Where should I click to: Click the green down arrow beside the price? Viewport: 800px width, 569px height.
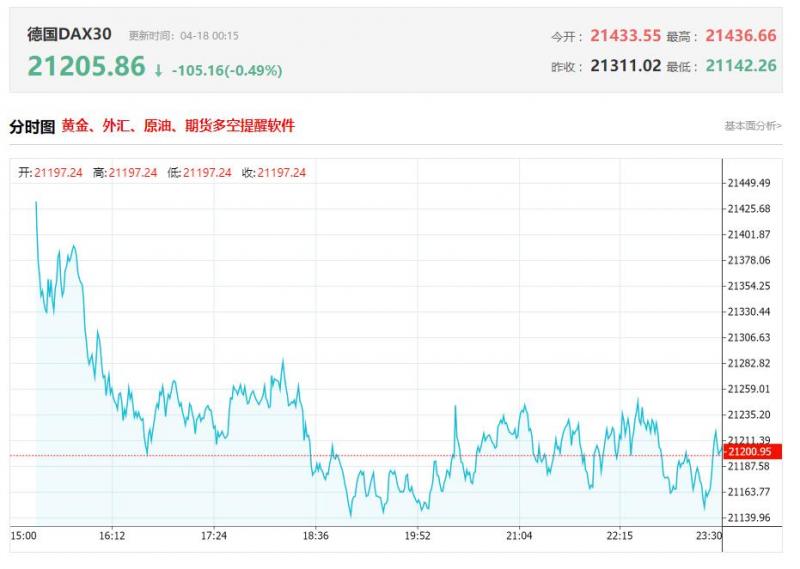(158, 70)
